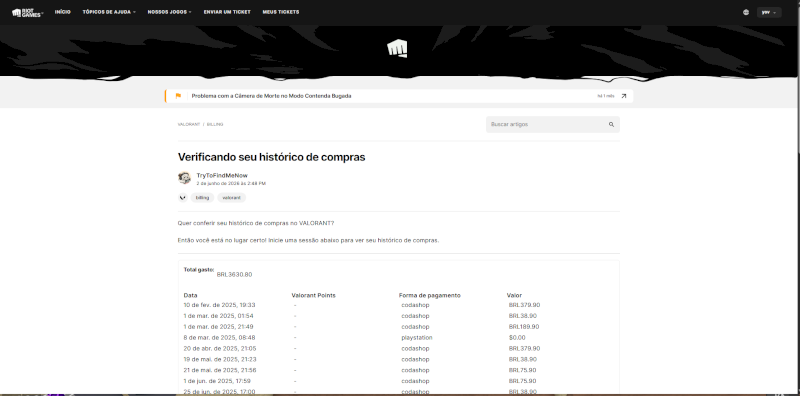Click the TryToFindMeNow author name

coord(222,176)
